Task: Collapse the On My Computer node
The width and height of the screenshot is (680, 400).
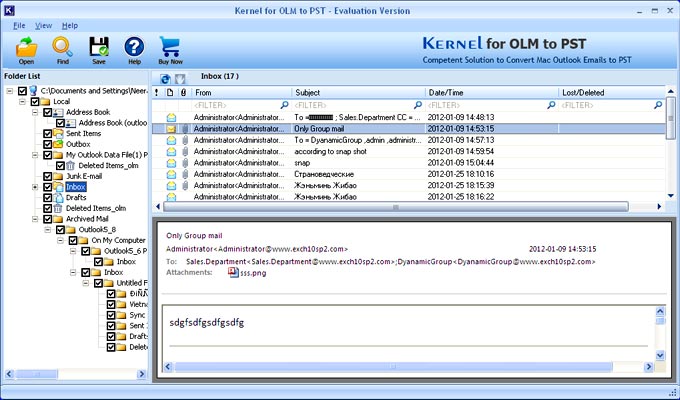Action: tap(60, 240)
